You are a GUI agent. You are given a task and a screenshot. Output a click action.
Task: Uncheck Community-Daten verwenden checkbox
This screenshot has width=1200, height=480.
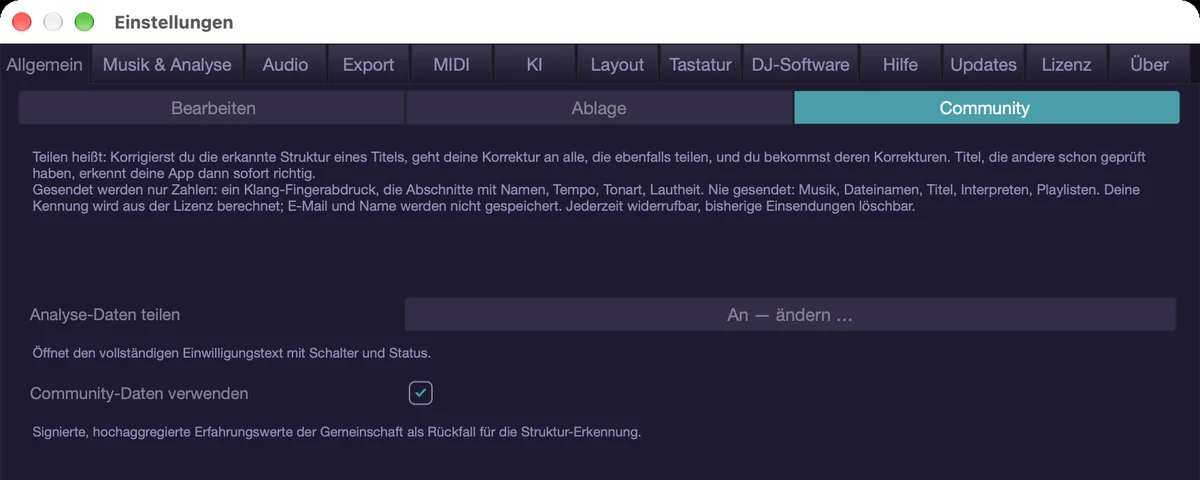coord(421,393)
